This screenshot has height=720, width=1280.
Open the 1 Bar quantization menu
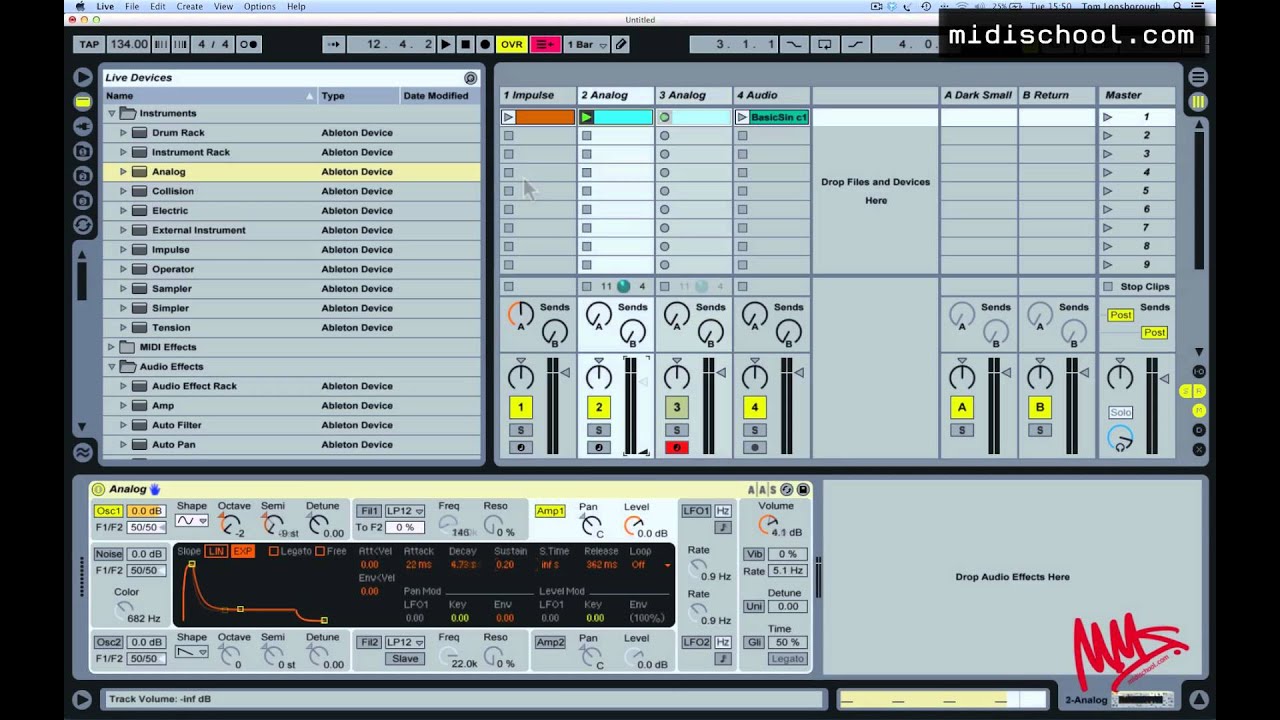click(586, 44)
